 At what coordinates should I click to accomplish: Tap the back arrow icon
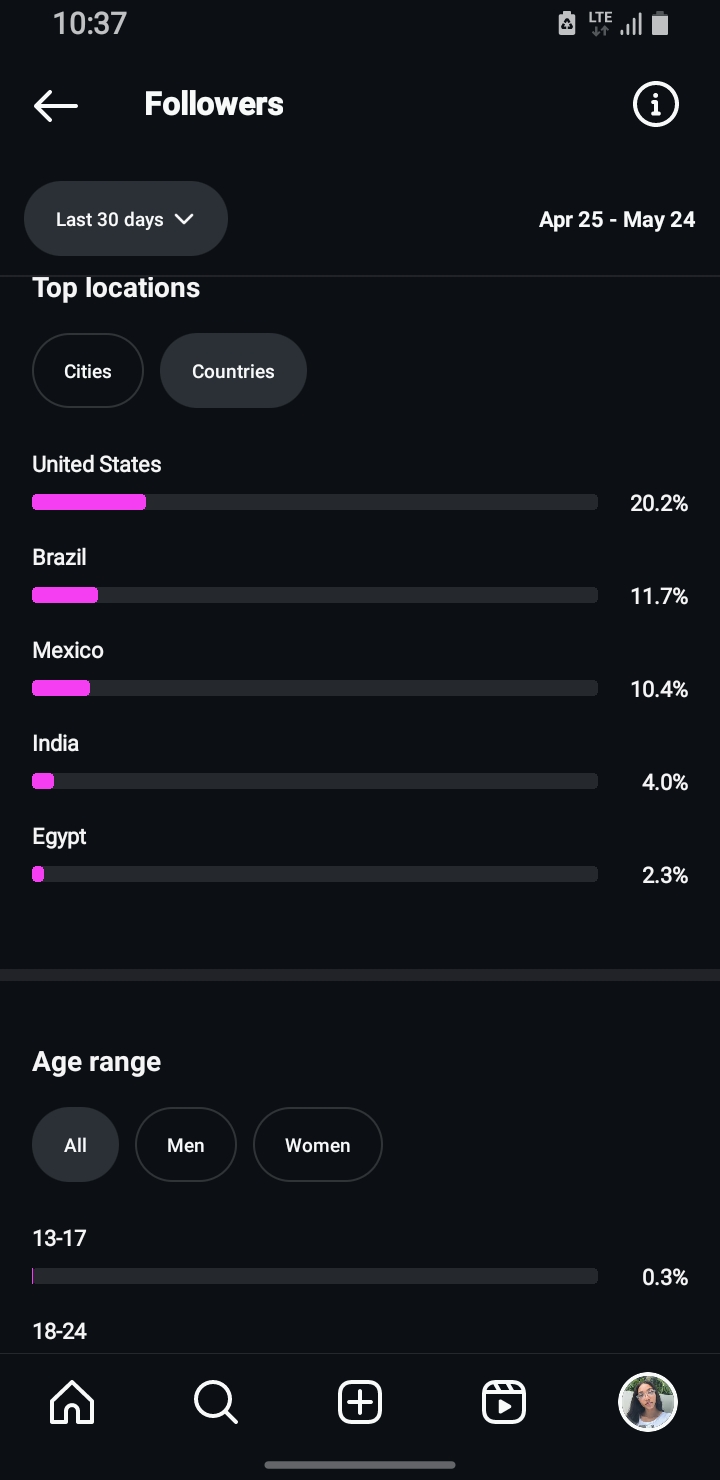(56, 105)
